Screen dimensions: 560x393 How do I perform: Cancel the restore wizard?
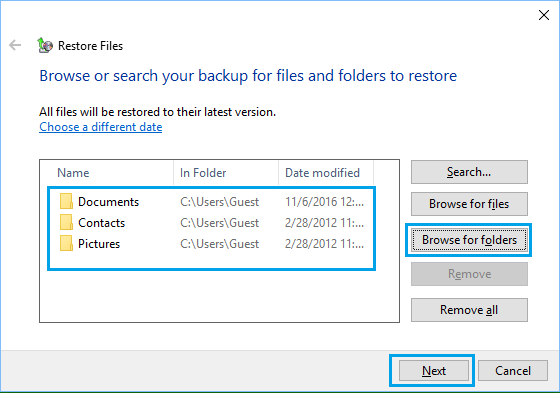tap(512, 370)
